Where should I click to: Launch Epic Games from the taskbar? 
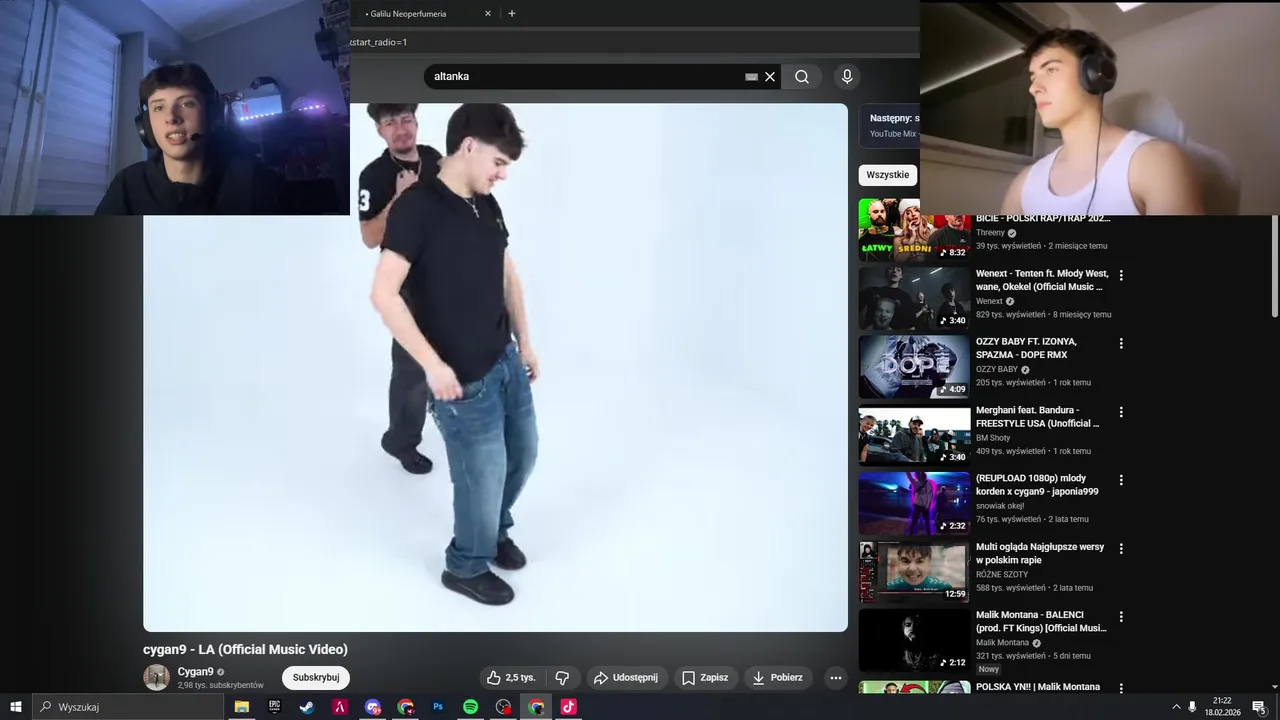pyautogui.click(x=274, y=707)
